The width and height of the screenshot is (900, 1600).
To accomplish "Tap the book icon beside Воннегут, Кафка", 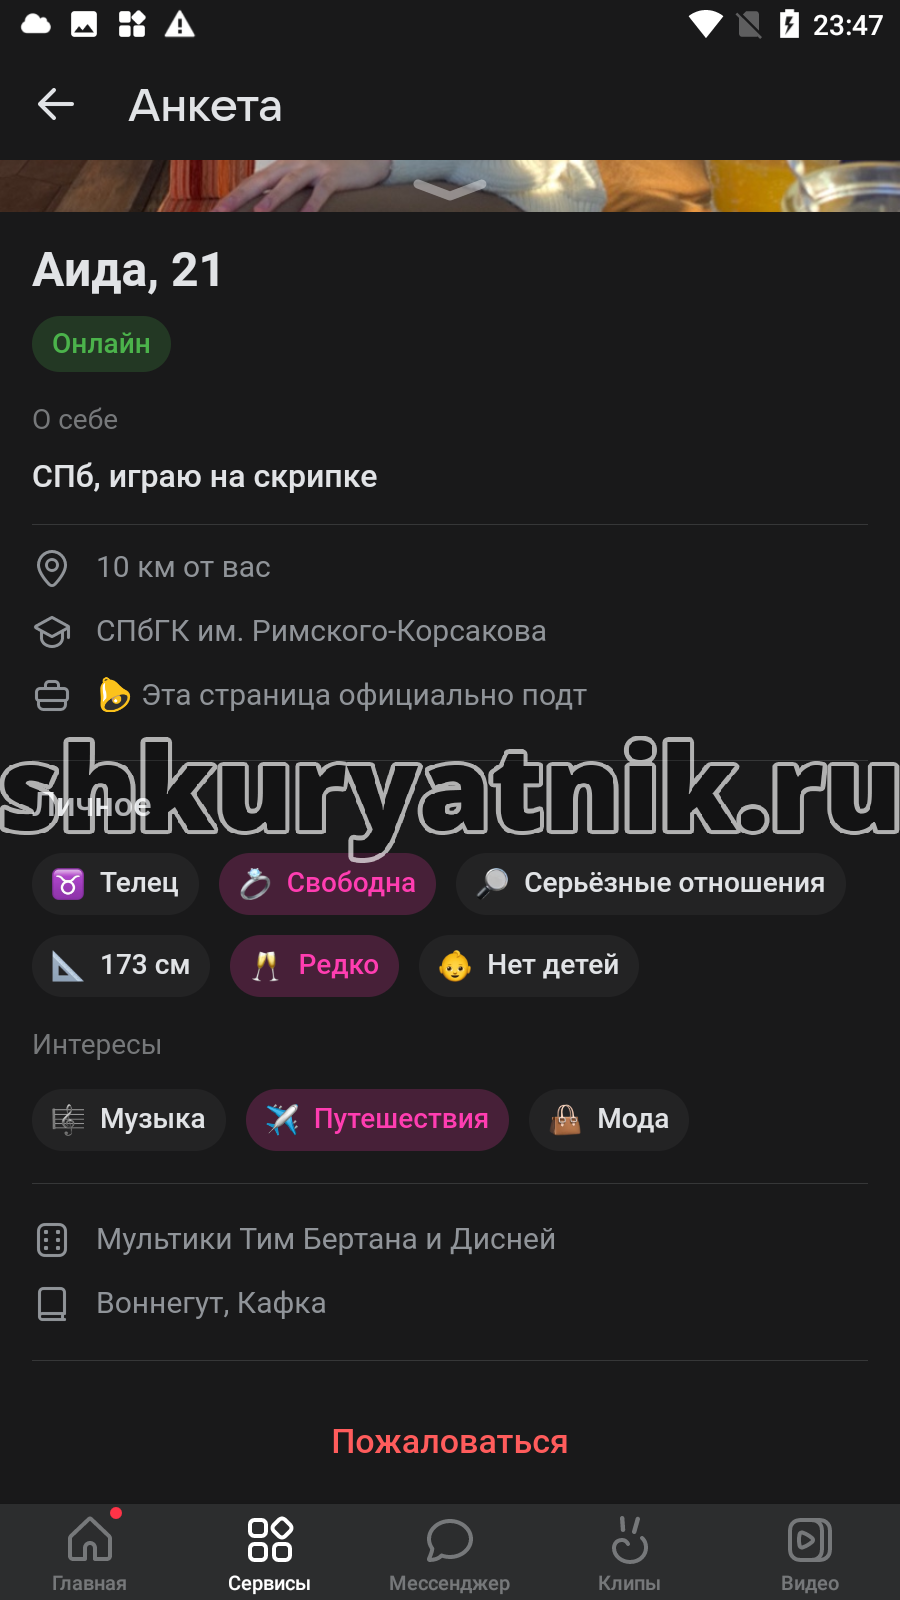I will coord(52,1304).
